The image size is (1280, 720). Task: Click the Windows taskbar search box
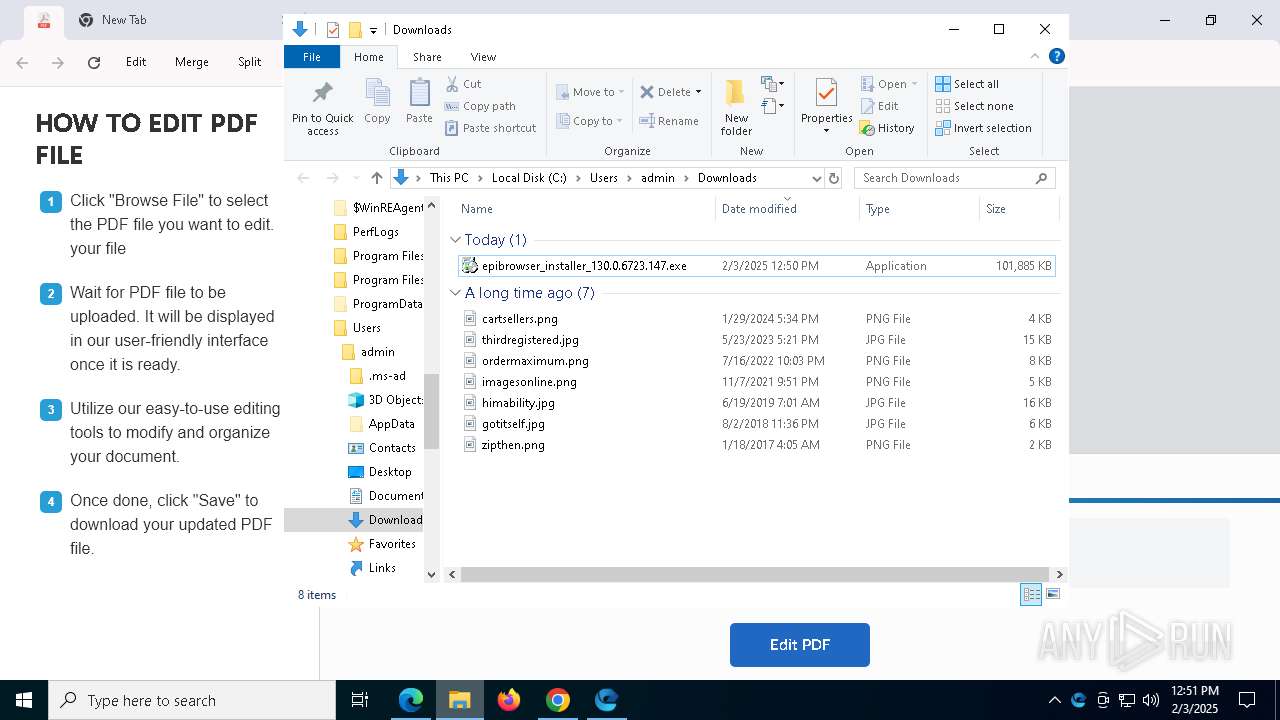pyautogui.click(x=192, y=700)
